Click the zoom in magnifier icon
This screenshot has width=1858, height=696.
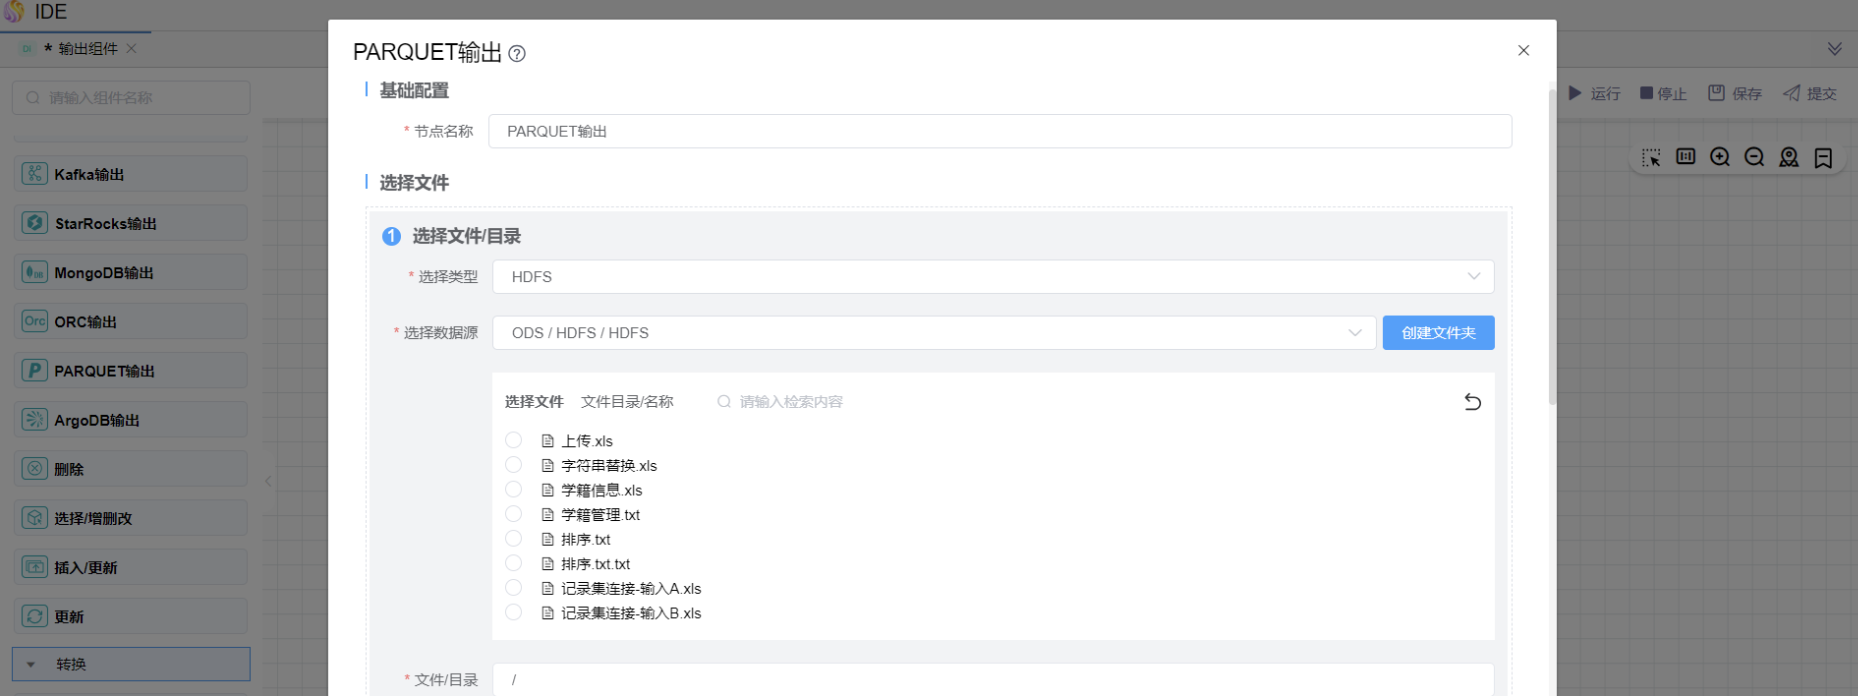1720,157
